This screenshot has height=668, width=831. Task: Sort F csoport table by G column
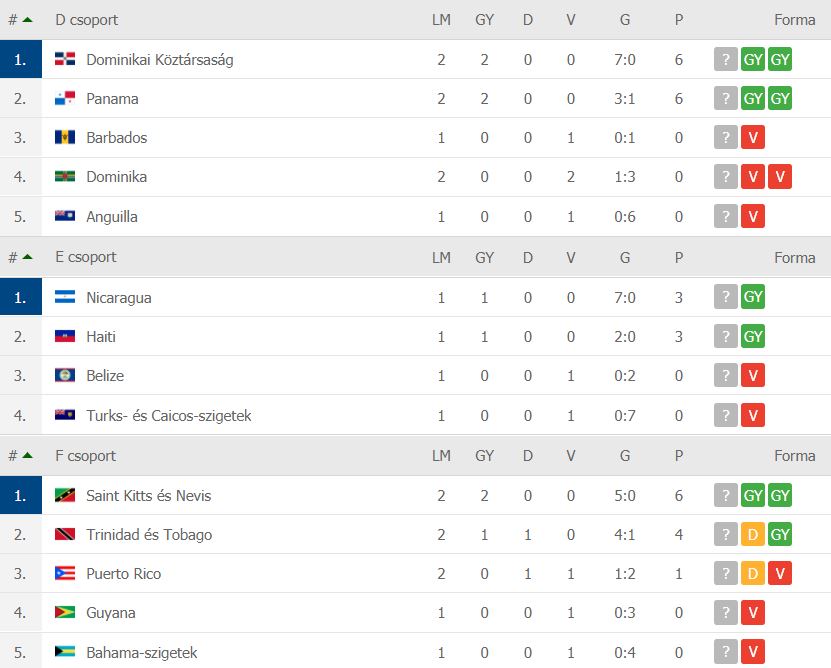625,455
